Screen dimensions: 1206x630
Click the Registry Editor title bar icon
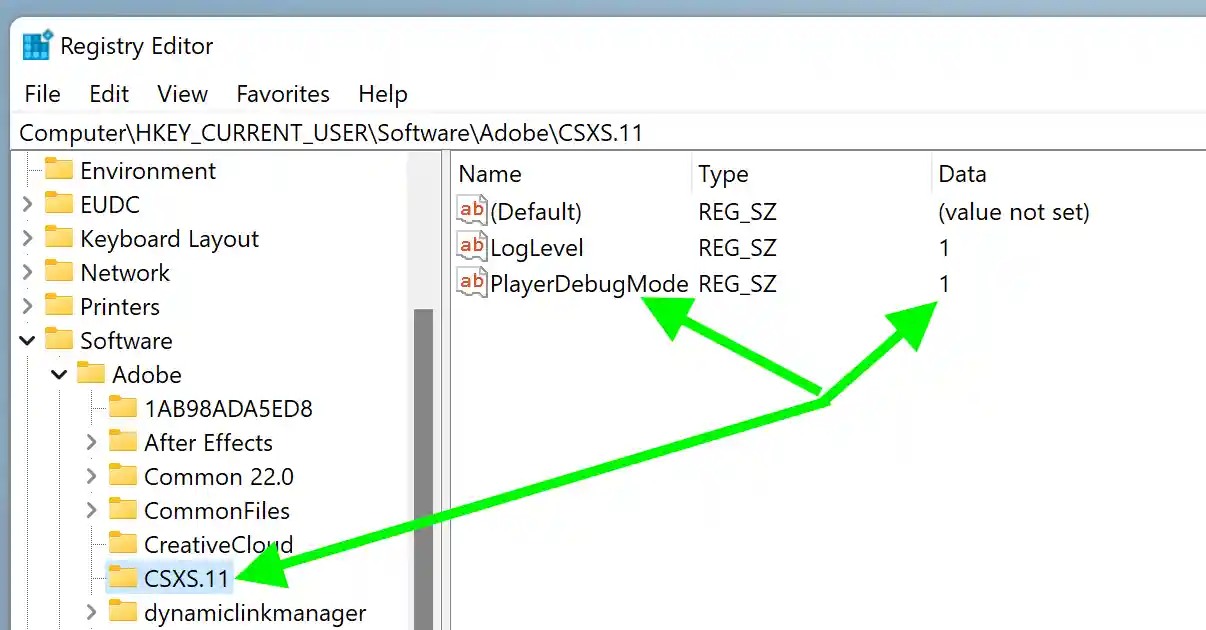(36, 44)
